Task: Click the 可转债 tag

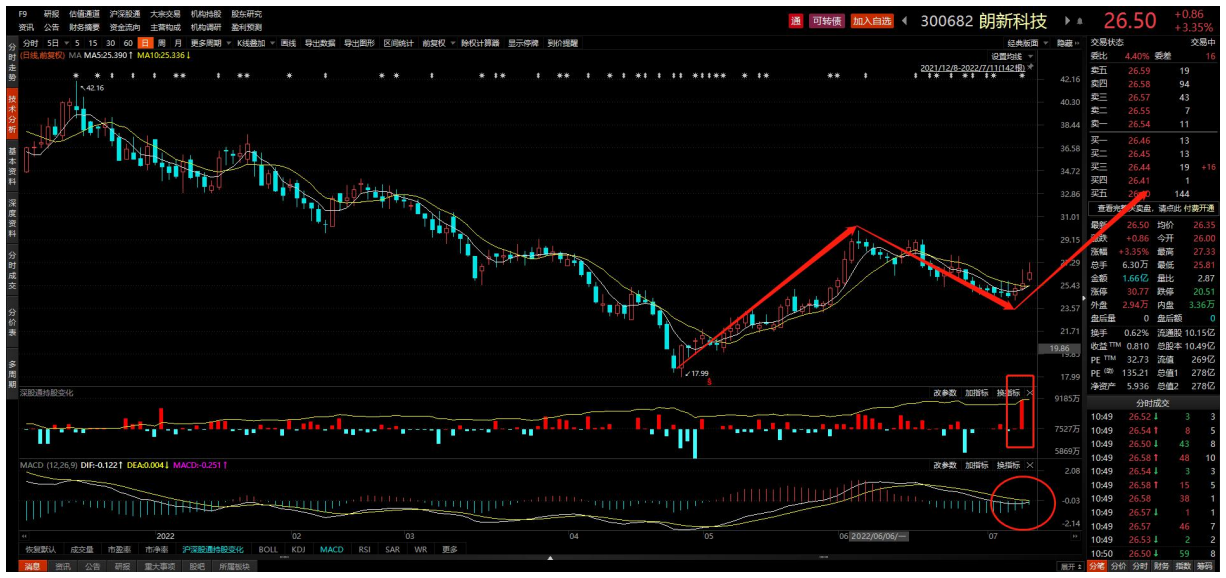Action: pyautogui.click(x=827, y=21)
